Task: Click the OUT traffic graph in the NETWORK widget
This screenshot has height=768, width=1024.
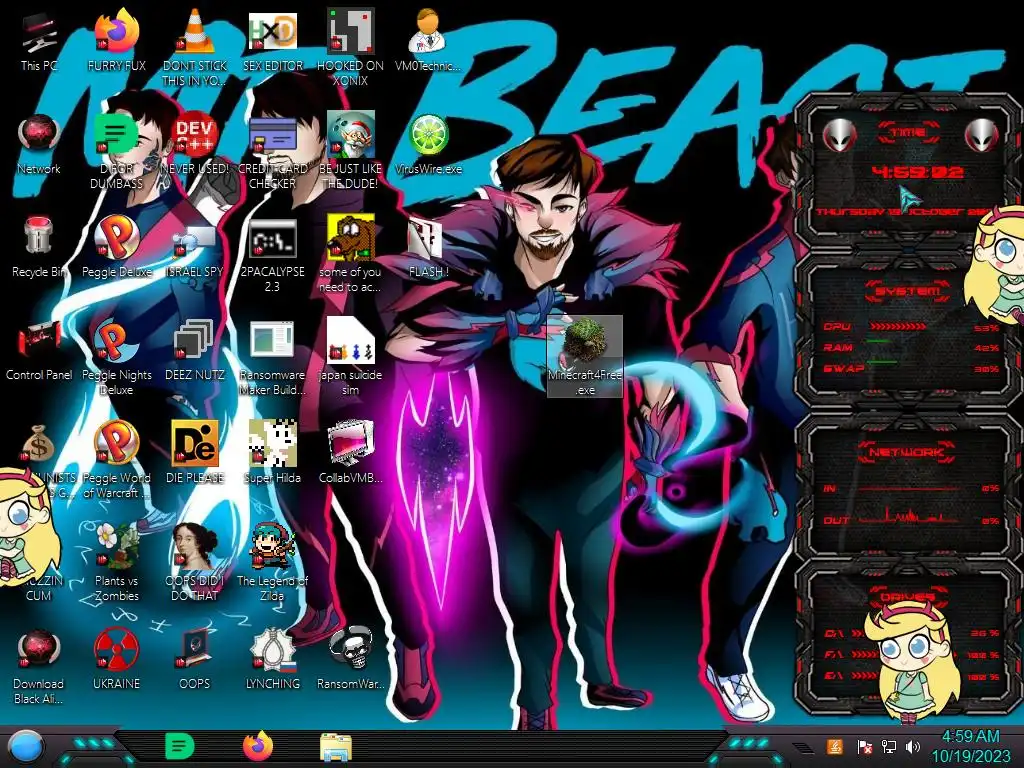Action: 909,517
